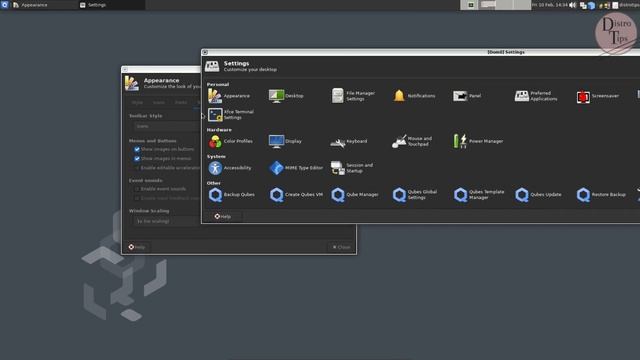This screenshot has width=640, height=360.
Task: Select Settings task in top panel
Action: [111, 5]
